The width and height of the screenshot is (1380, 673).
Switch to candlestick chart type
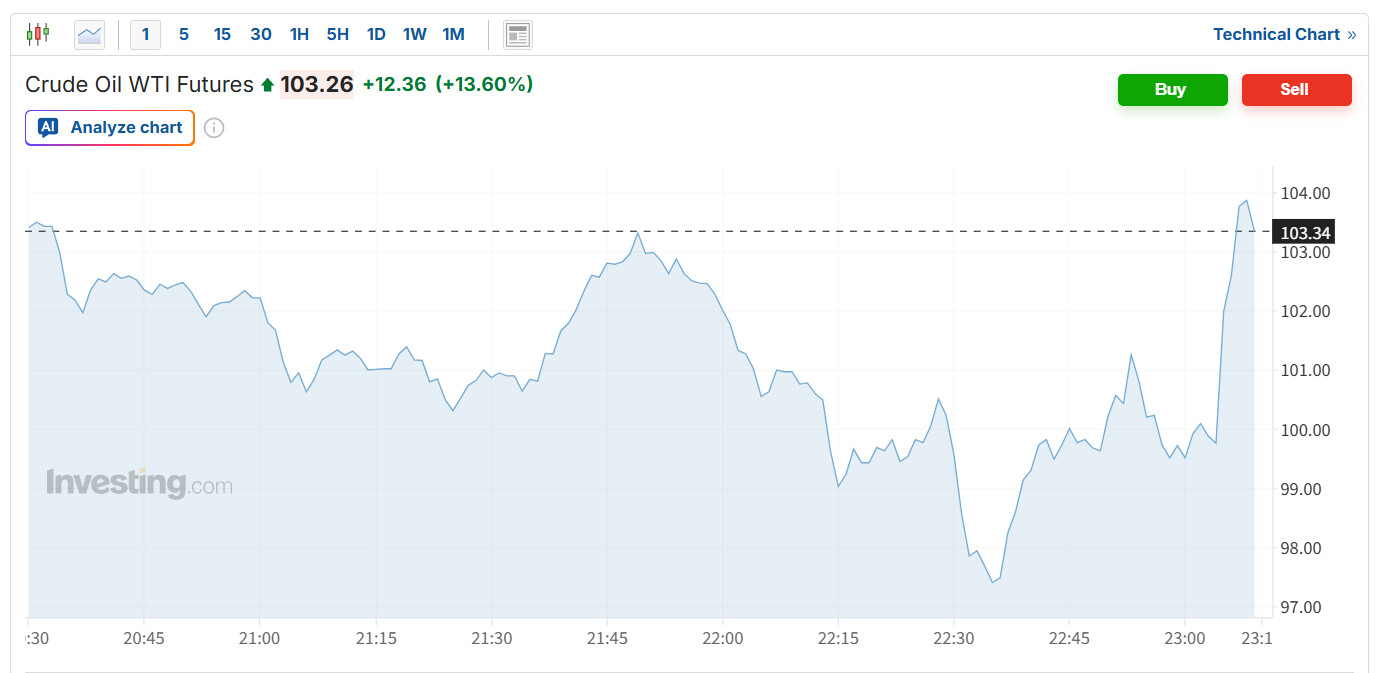(x=38, y=34)
